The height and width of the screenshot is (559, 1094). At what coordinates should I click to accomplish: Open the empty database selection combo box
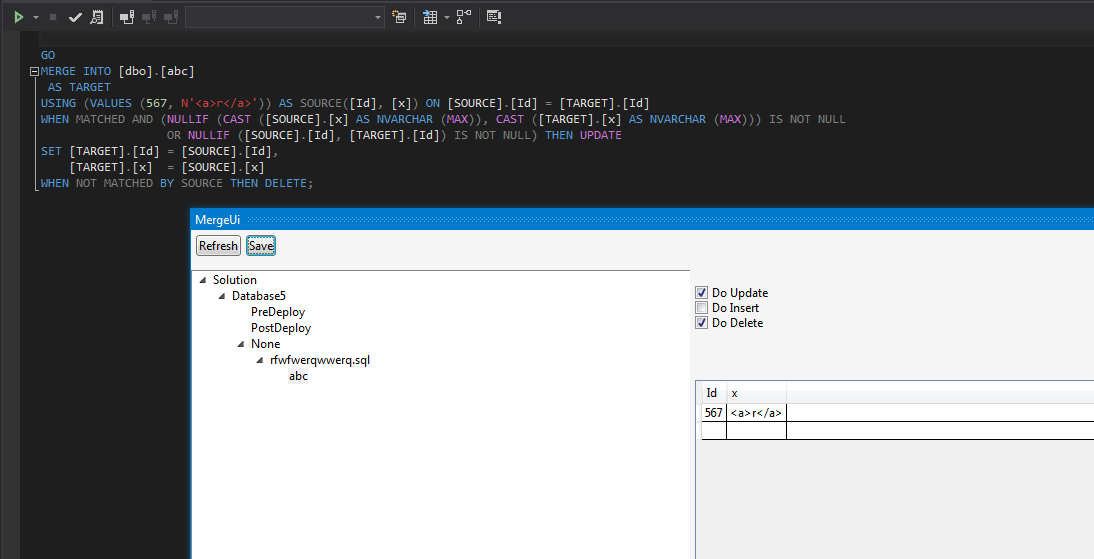pos(284,17)
